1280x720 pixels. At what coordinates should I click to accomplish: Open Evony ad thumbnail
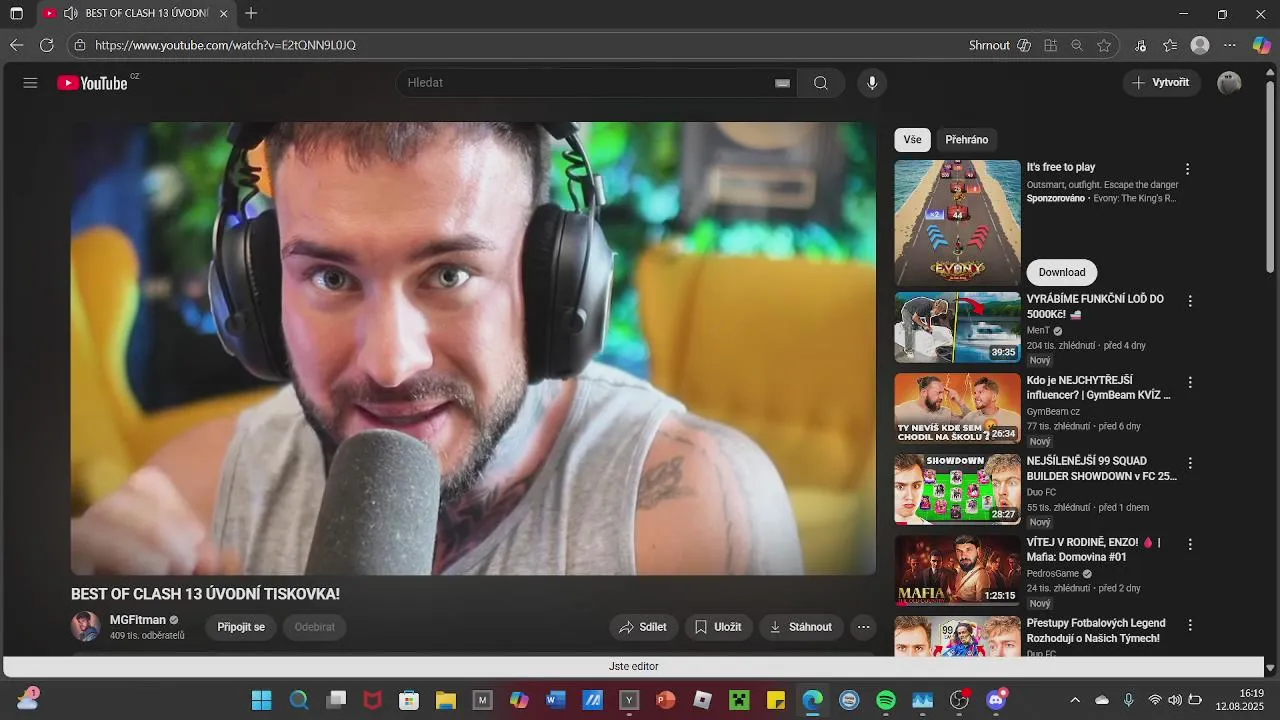click(957, 223)
